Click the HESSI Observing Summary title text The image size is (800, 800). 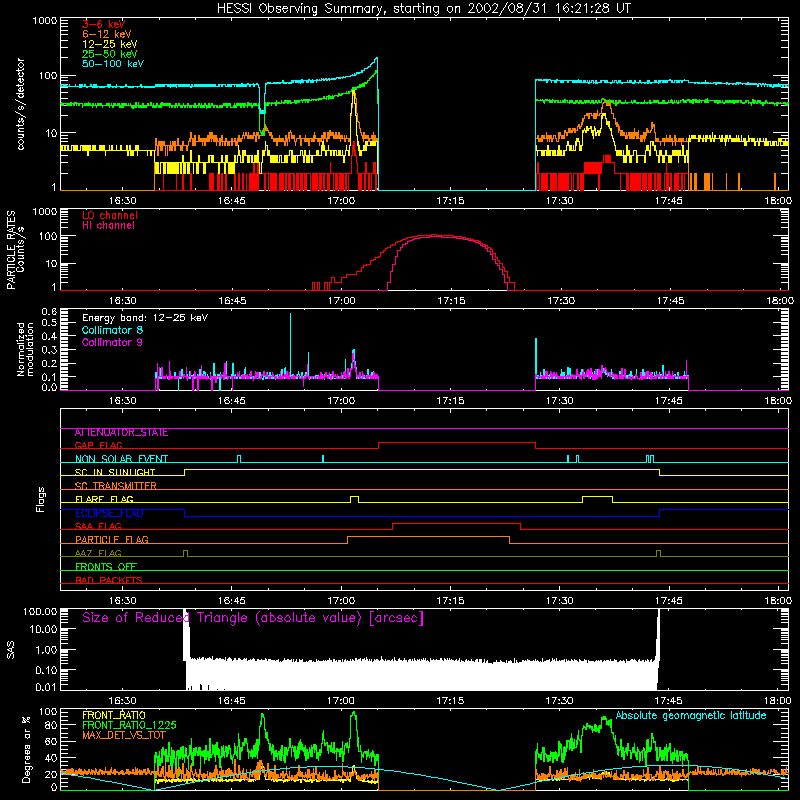click(423, 9)
